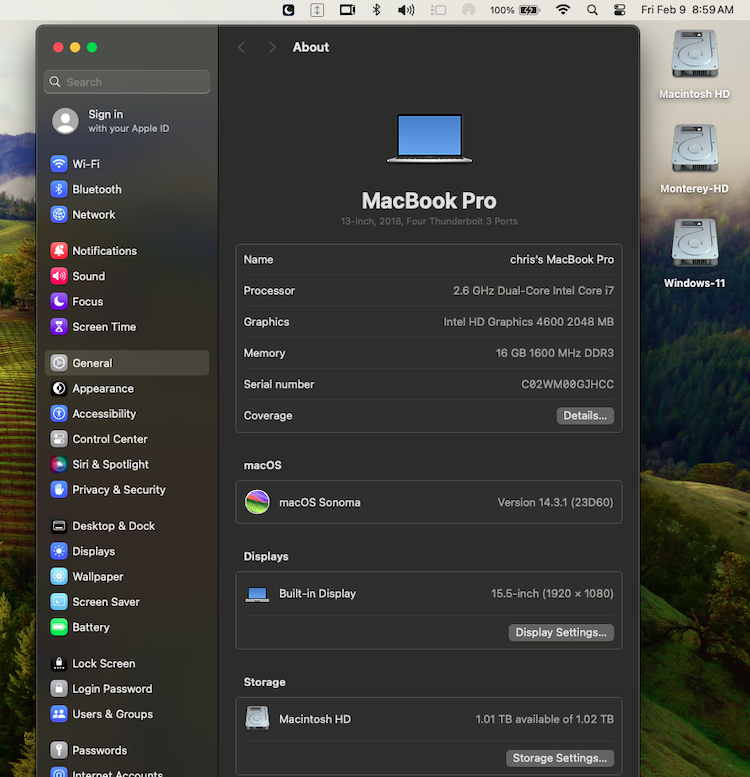This screenshot has height=777, width=750.
Task: Click 16 GB 1600 MHz DDR3 value
Action: [x=555, y=353]
